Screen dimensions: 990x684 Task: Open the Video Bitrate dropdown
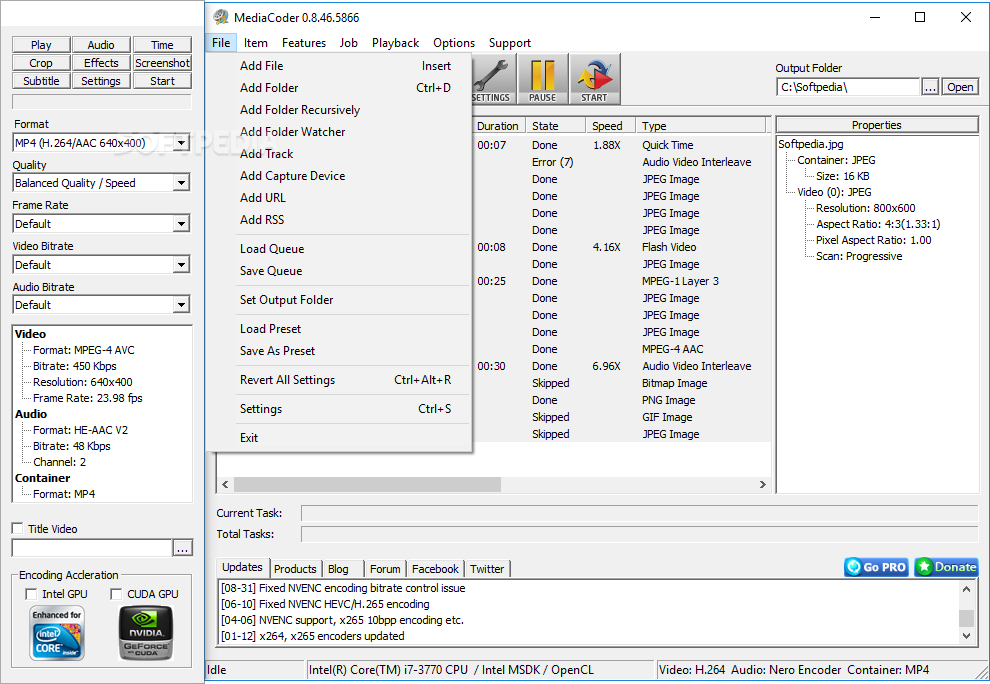pyautogui.click(x=181, y=265)
